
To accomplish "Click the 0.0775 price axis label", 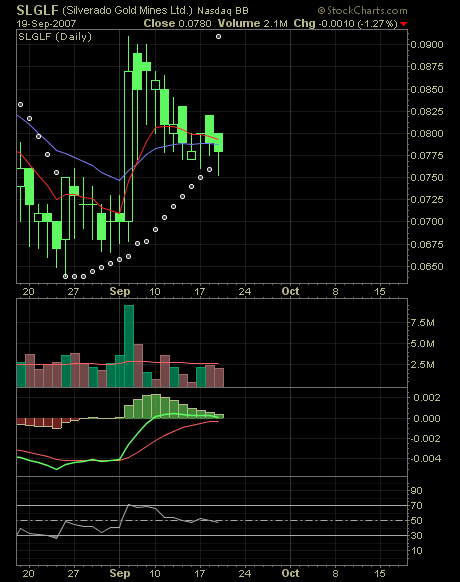I will point(427,156).
